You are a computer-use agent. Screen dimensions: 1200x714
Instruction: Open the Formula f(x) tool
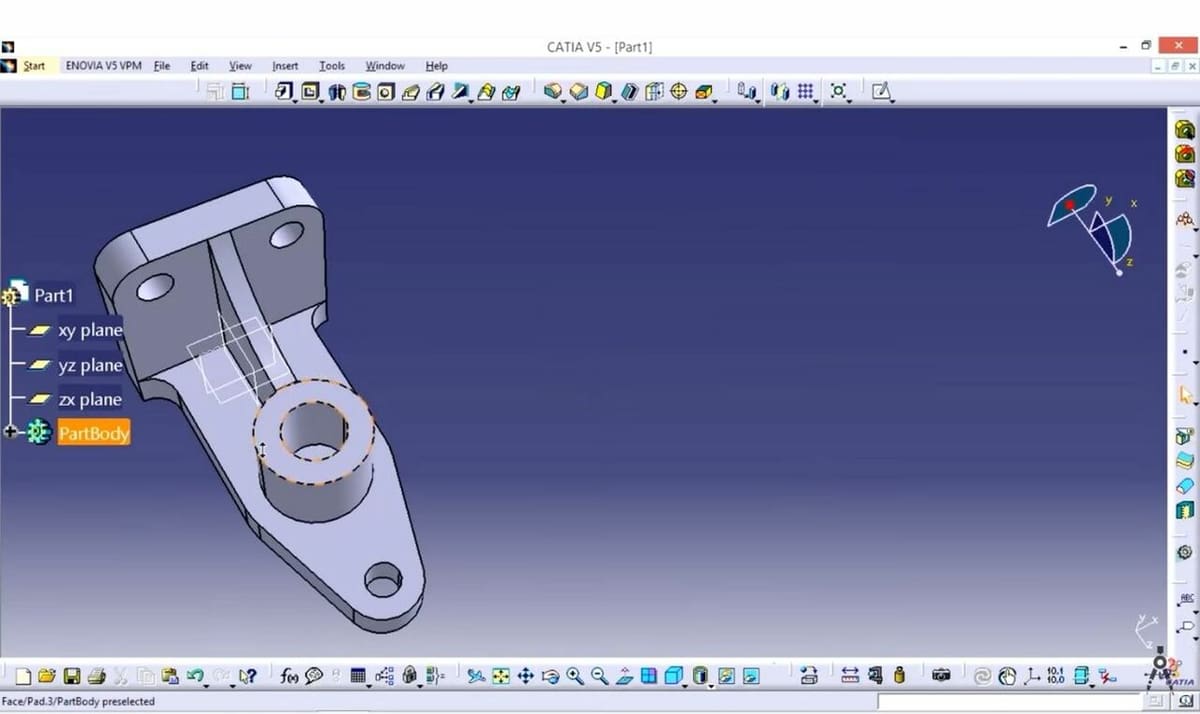click(x=289, y=676)
